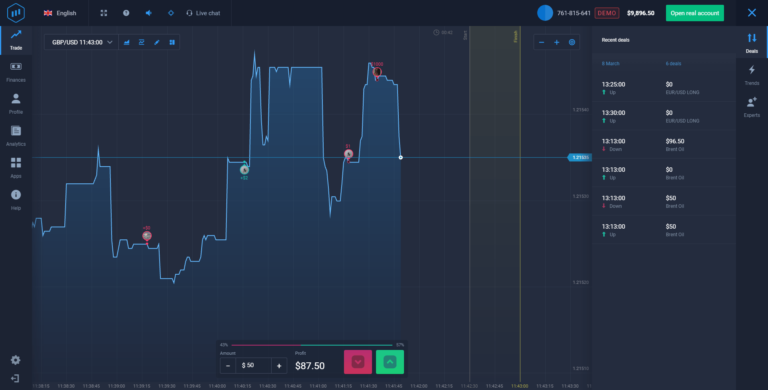Zoom in chart with plus button
This screenshot has height=390, width=768.
coord(556,42)
